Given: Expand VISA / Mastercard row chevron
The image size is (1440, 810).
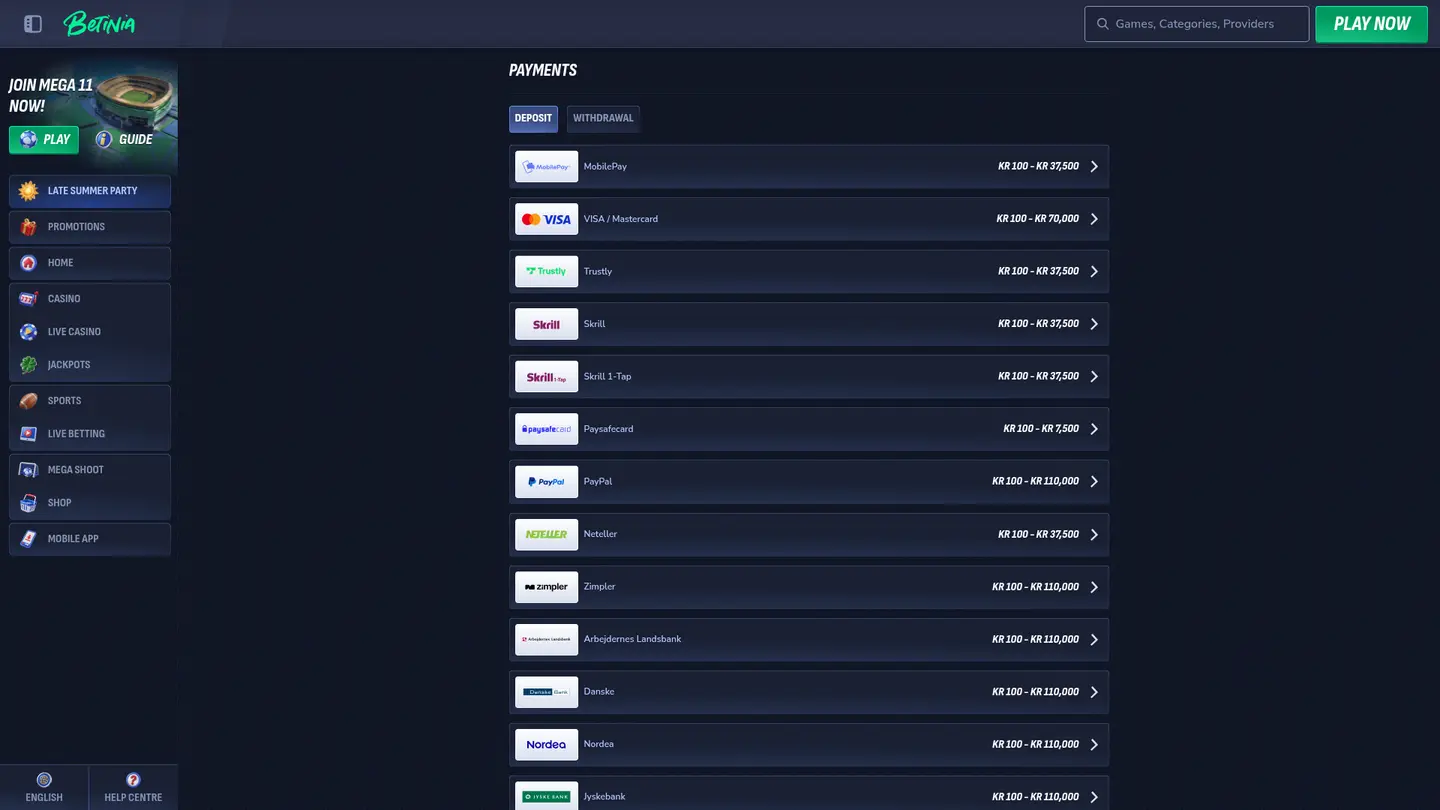Looking at the screenshot, I should pyautogui.click(x=1094, y=219).
